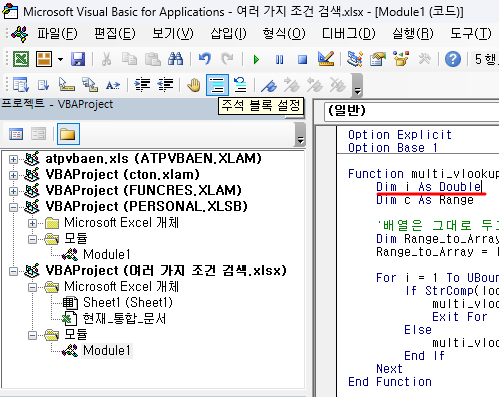
Task: Run the macro with green play button
Action: [256, 60]
